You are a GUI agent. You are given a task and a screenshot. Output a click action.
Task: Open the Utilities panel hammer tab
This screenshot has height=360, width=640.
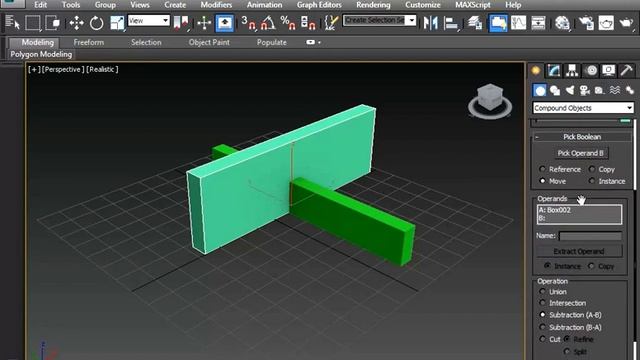point(627,71)
